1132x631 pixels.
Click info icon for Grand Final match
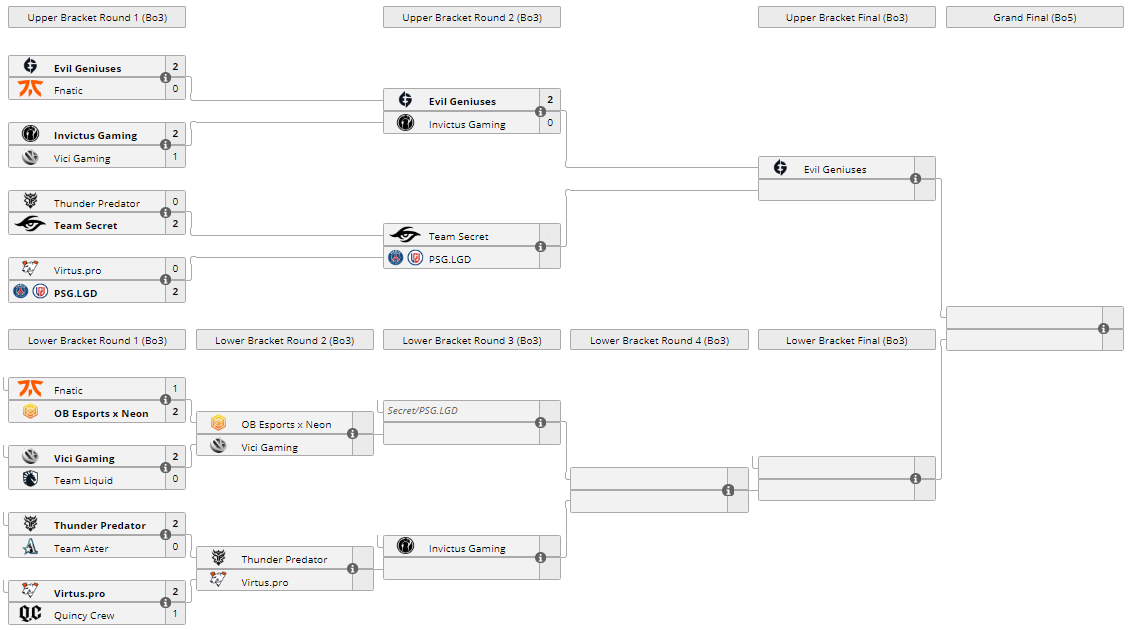click(1104, 328)
